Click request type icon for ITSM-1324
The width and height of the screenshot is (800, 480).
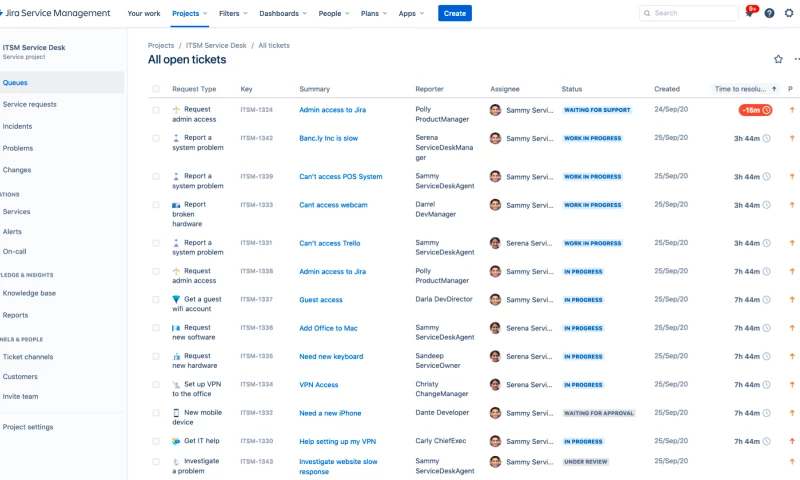[176, 110]
